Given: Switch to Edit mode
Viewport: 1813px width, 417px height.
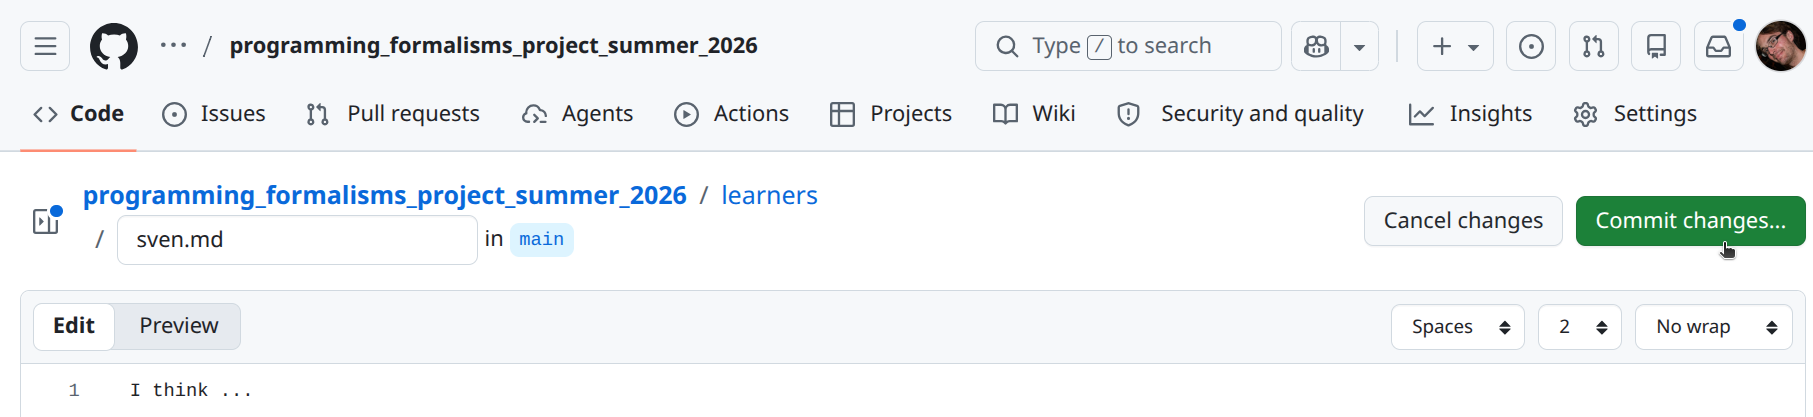Looking at the screenshot, I should 74,326.
